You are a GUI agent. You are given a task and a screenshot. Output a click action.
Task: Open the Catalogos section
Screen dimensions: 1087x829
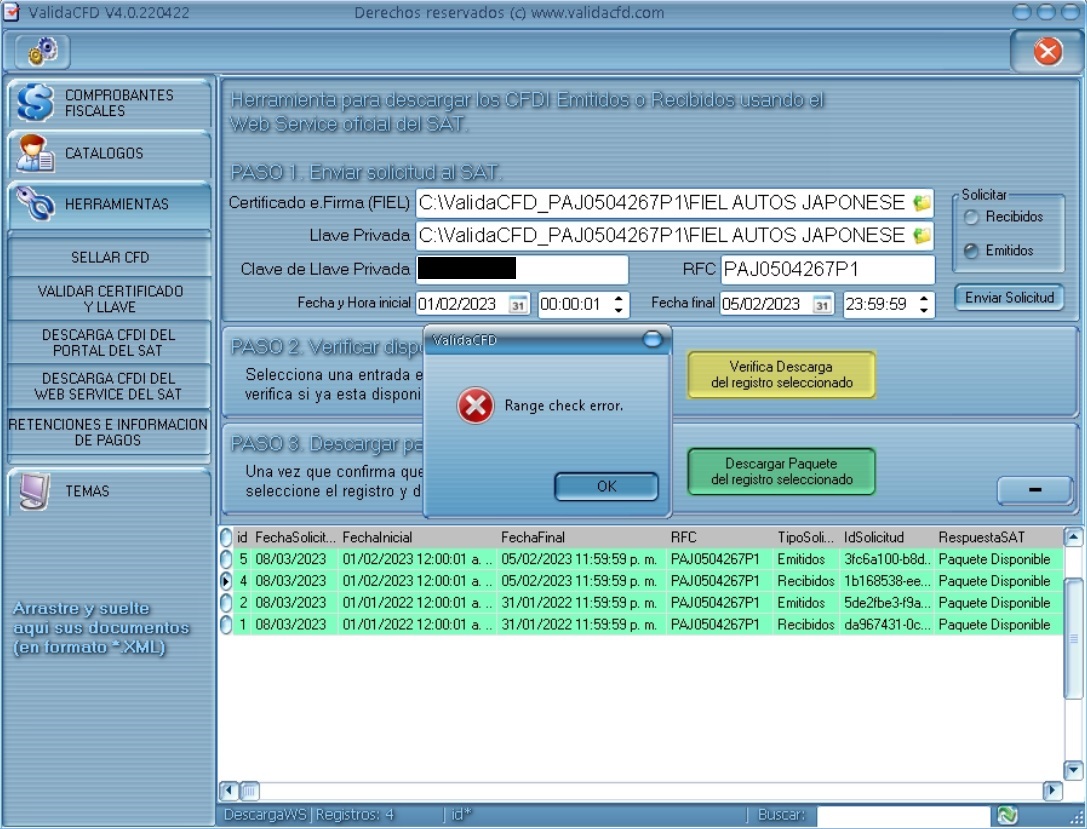click(x=110, y=153)
